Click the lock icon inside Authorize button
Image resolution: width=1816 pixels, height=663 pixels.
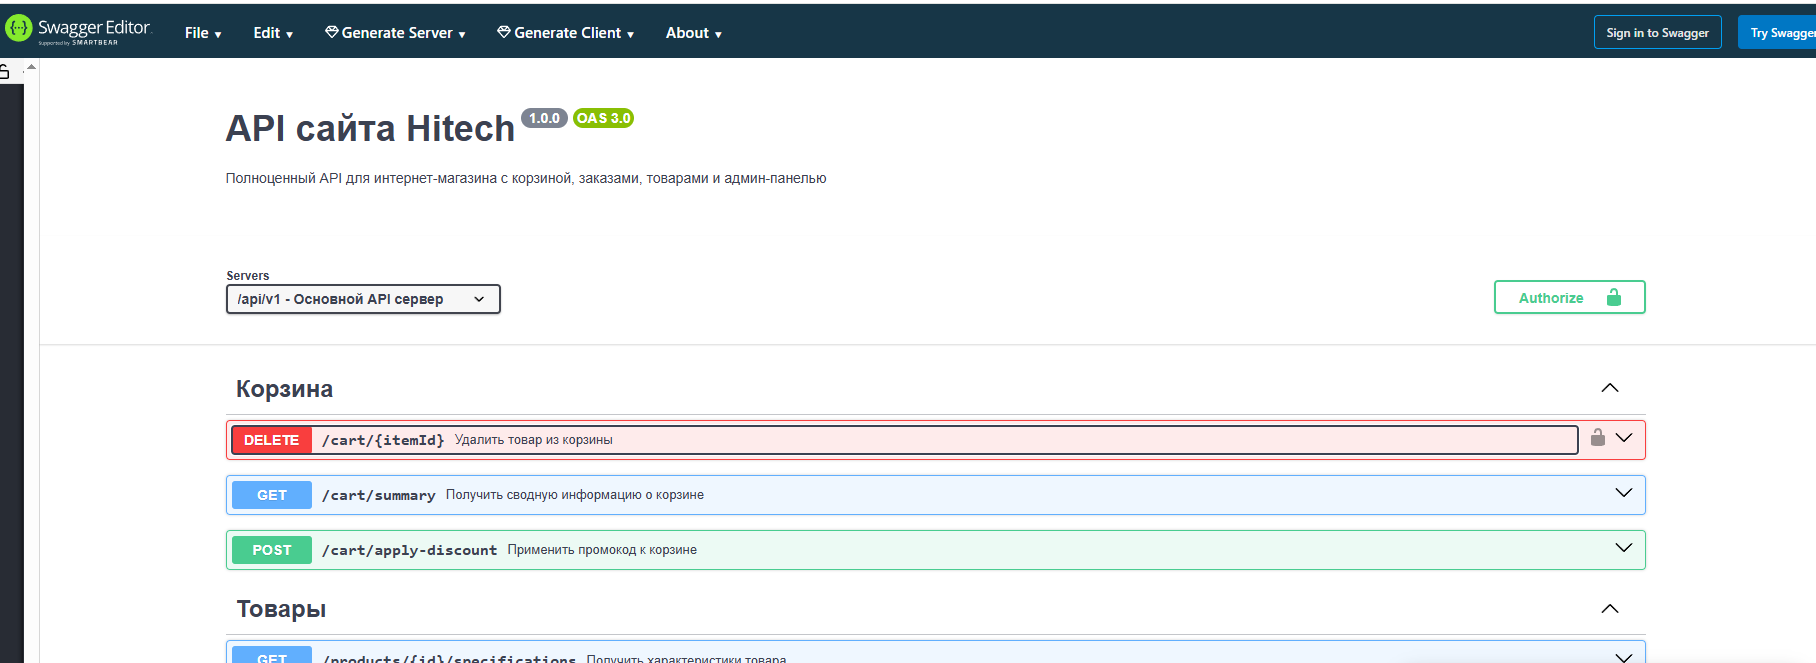tap(1614, 297)
